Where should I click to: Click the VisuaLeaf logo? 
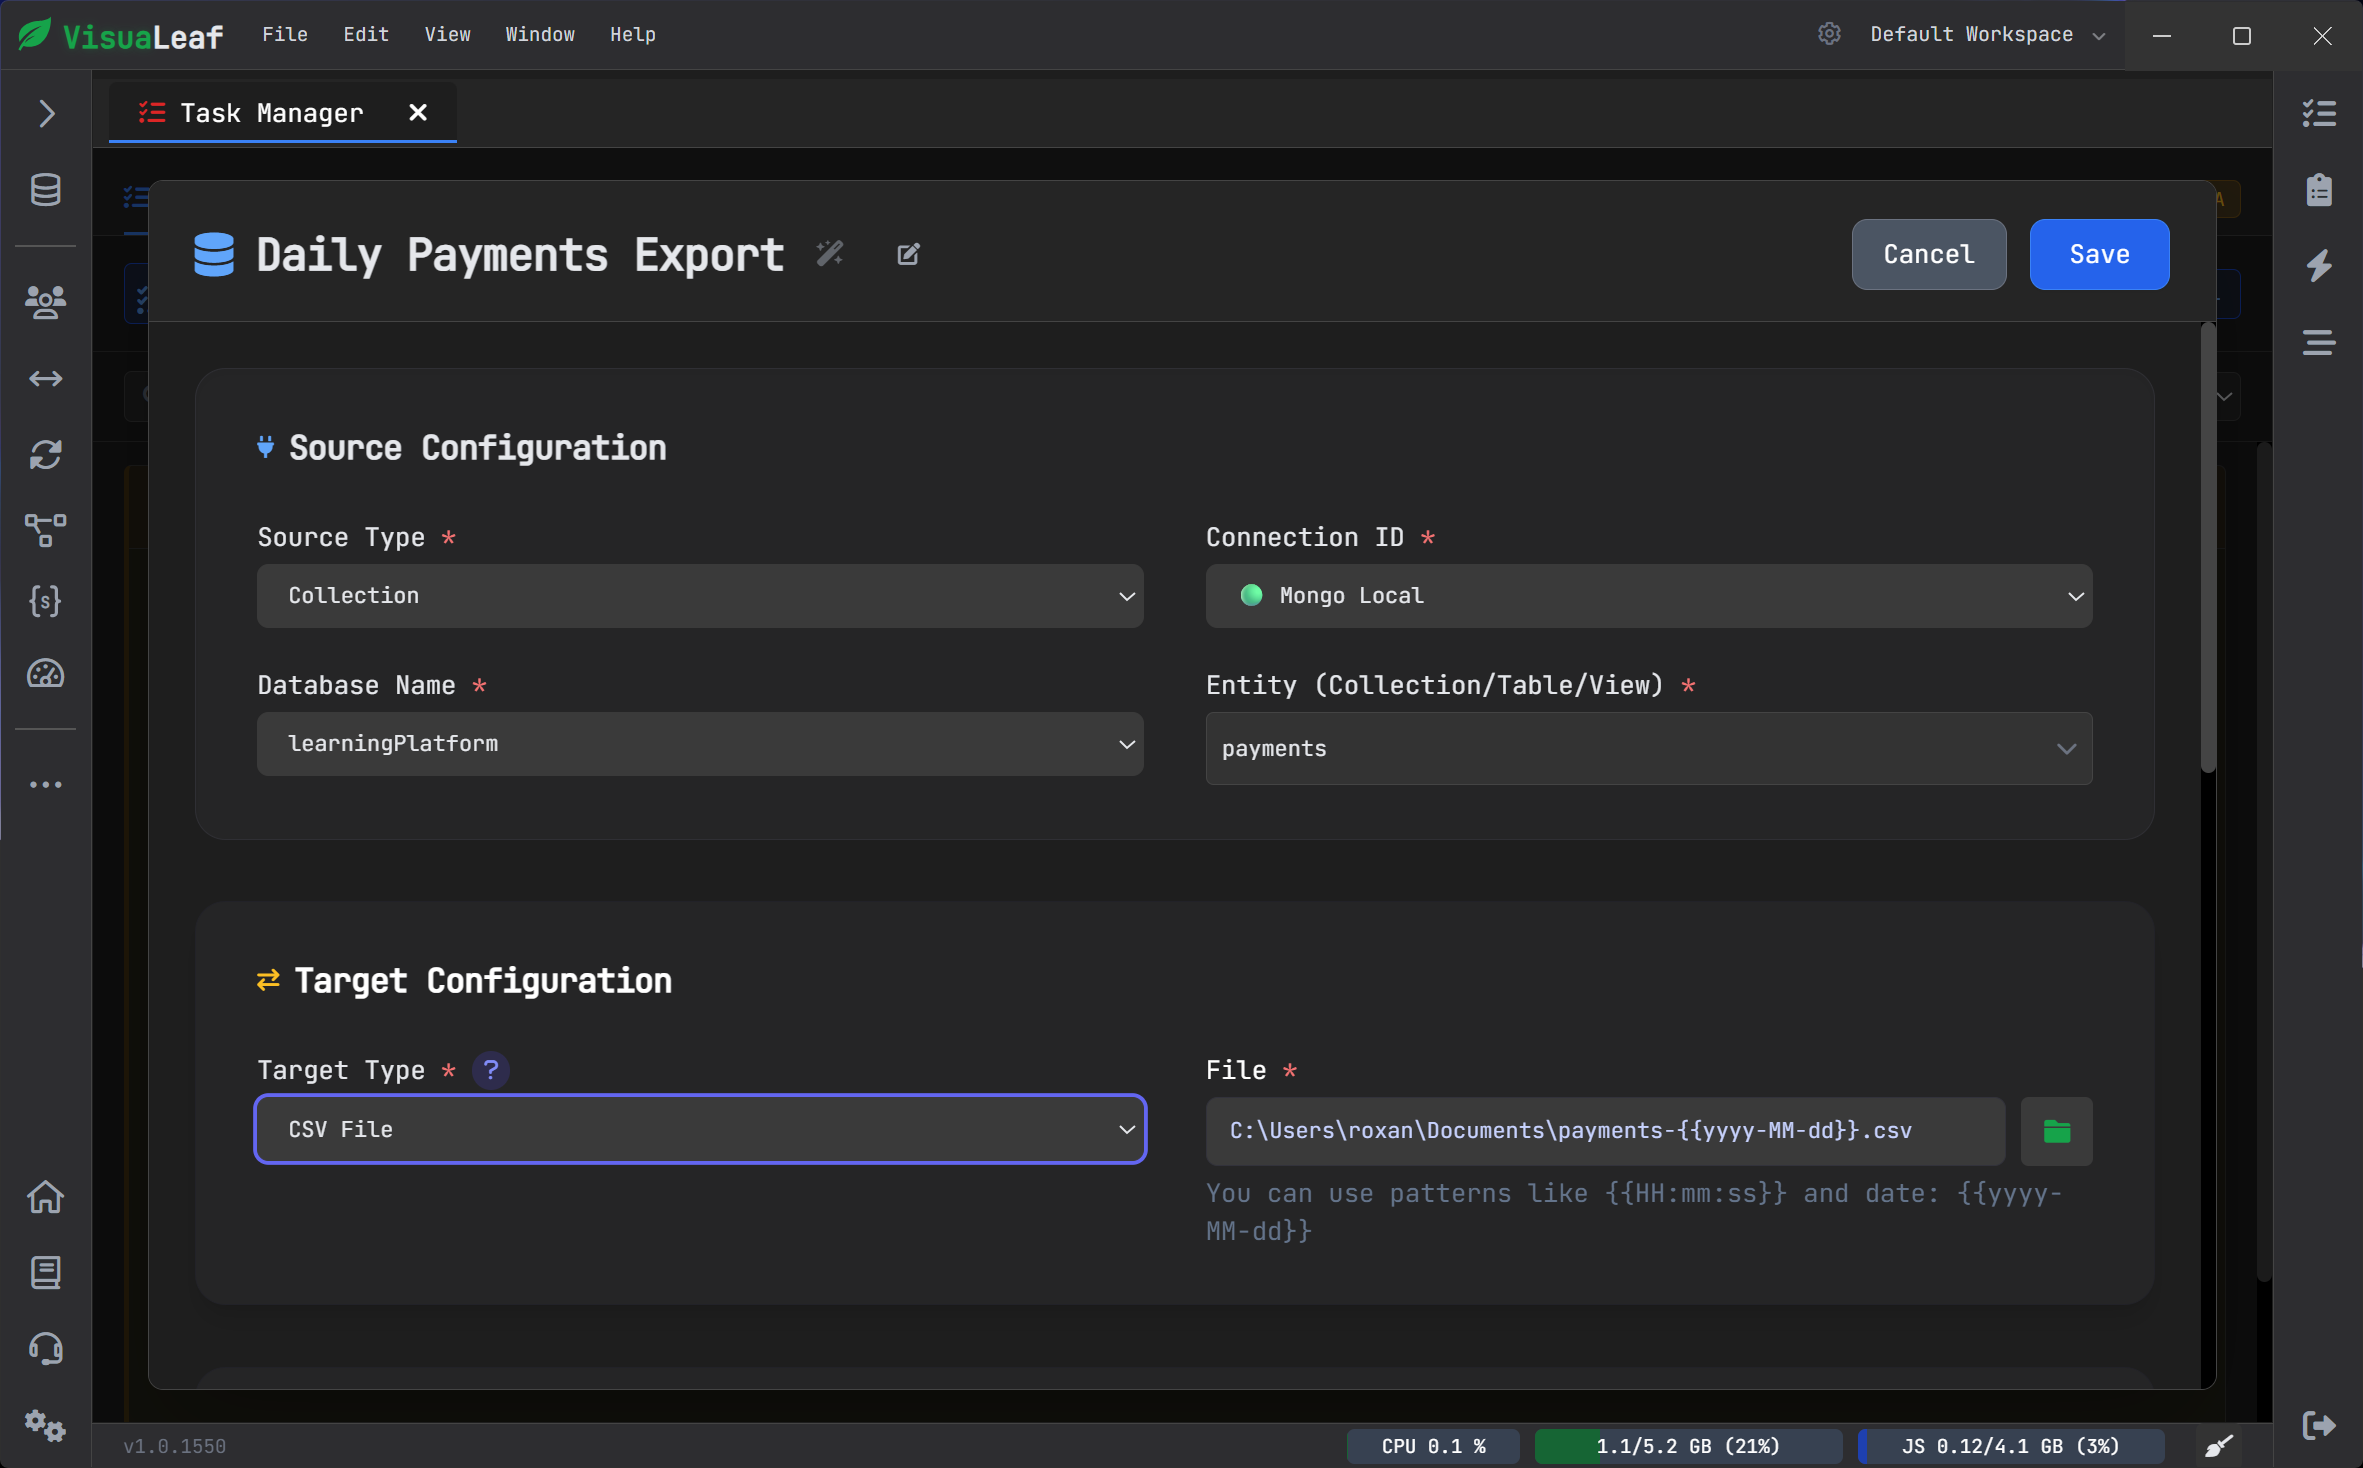click(x=121, y=35)
